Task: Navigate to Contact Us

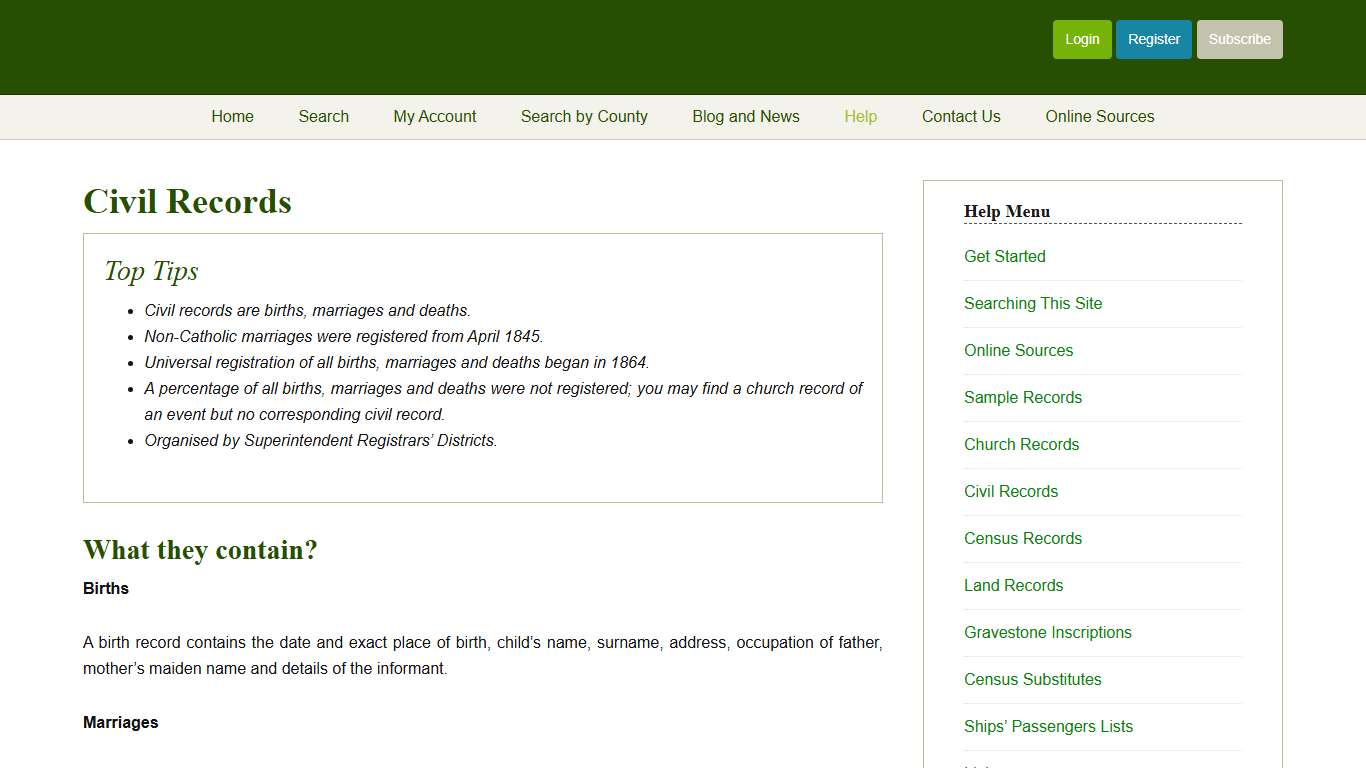Action: coord(960,117)
